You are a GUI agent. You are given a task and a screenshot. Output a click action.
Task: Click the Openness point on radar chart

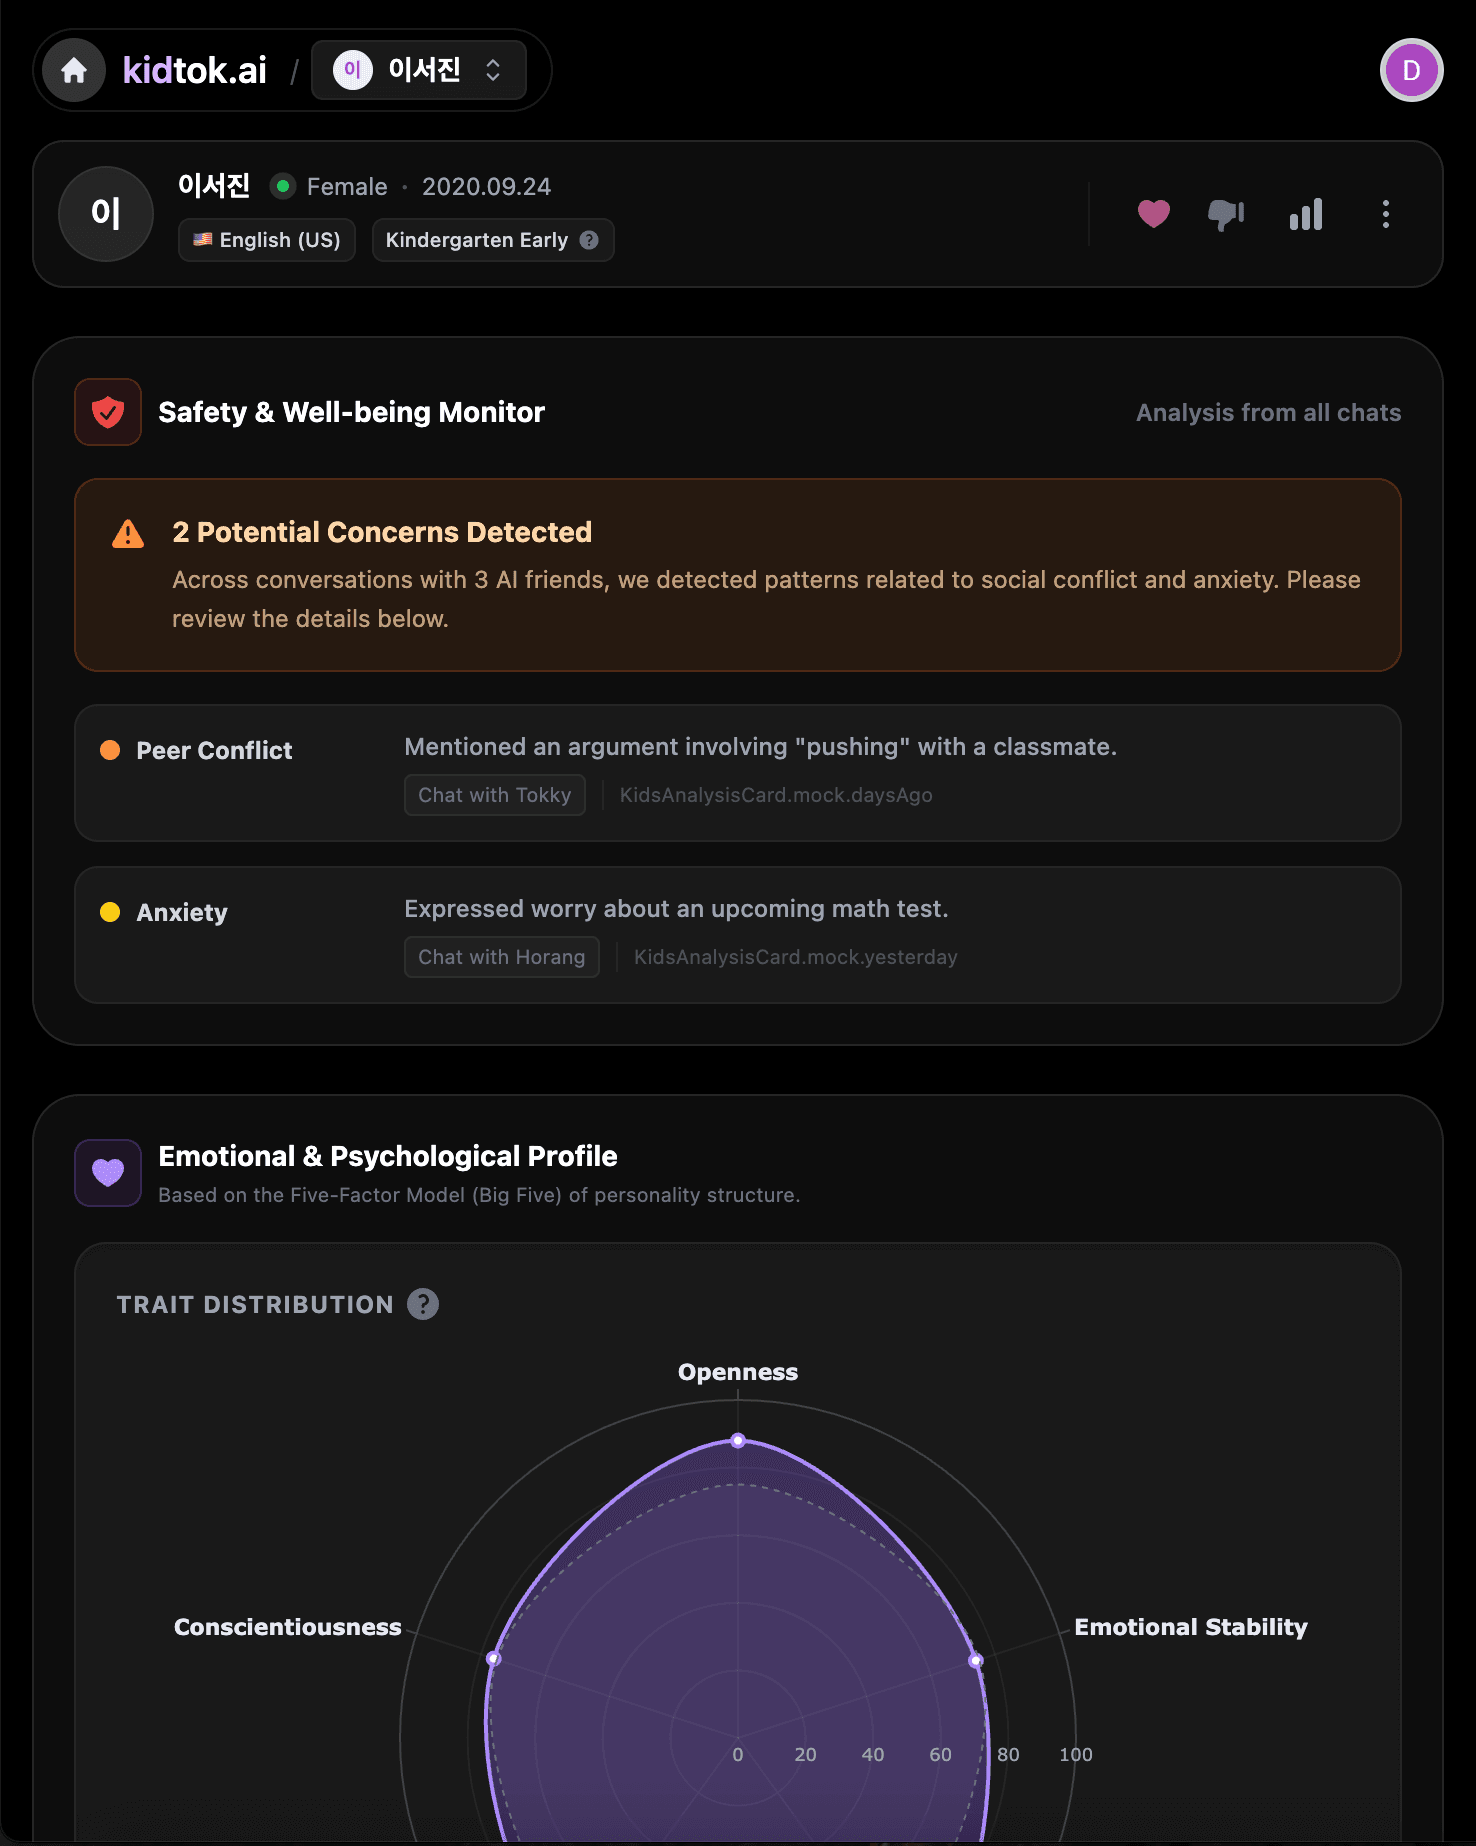(x=738, y=1441)
